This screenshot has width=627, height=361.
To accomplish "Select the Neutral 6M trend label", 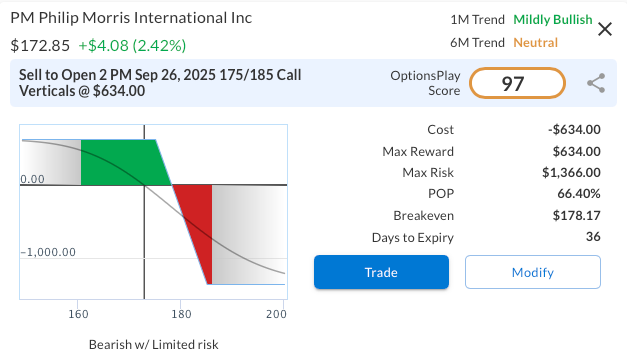I will point(535,42).
